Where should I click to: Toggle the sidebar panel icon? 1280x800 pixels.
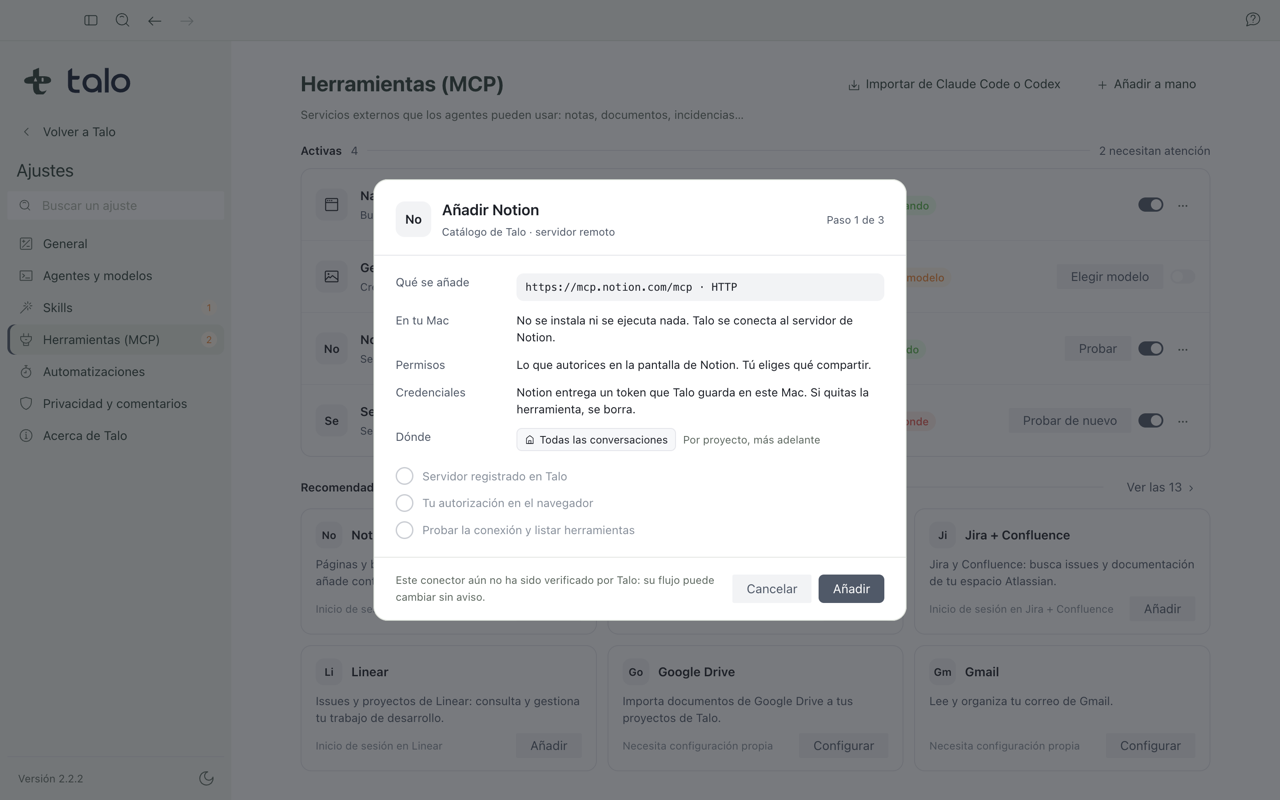(91, 20)
